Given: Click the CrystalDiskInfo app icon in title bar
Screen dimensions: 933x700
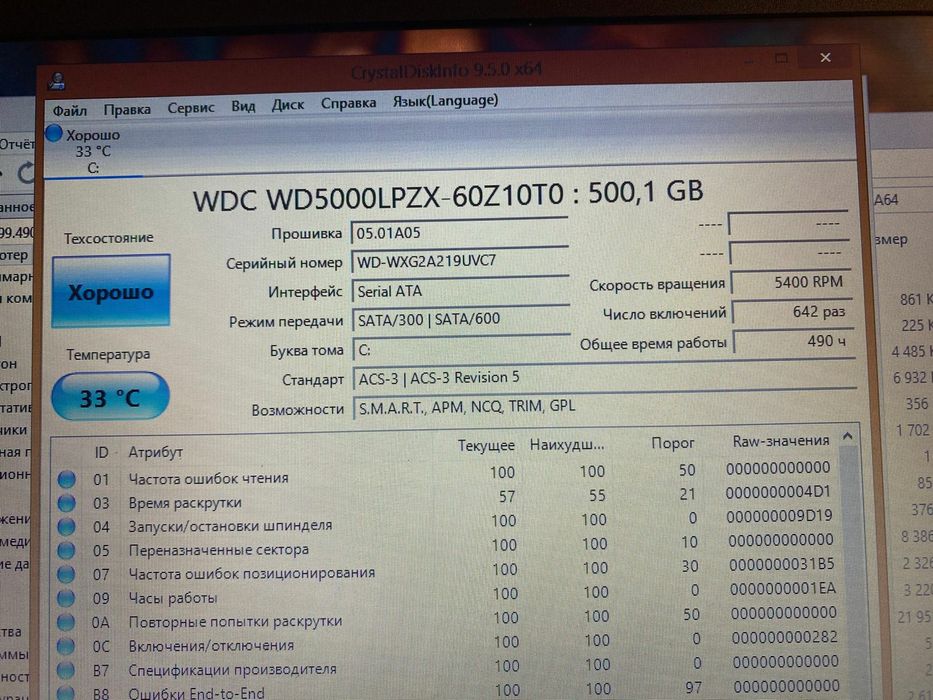Looking at the screenshot, I should 57,82.
